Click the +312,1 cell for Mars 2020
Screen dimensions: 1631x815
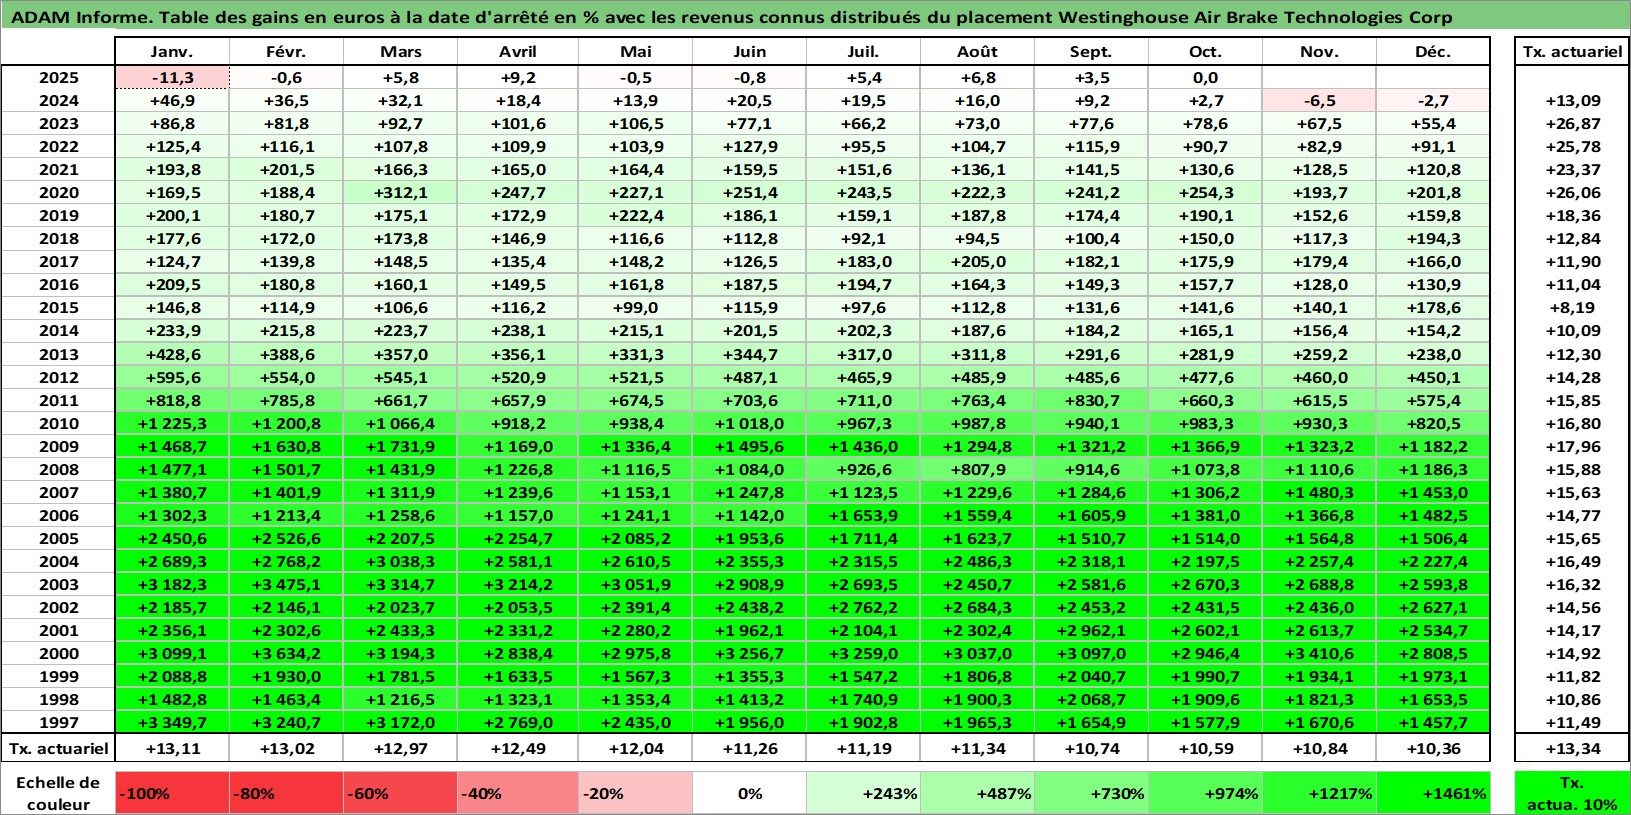400,193
